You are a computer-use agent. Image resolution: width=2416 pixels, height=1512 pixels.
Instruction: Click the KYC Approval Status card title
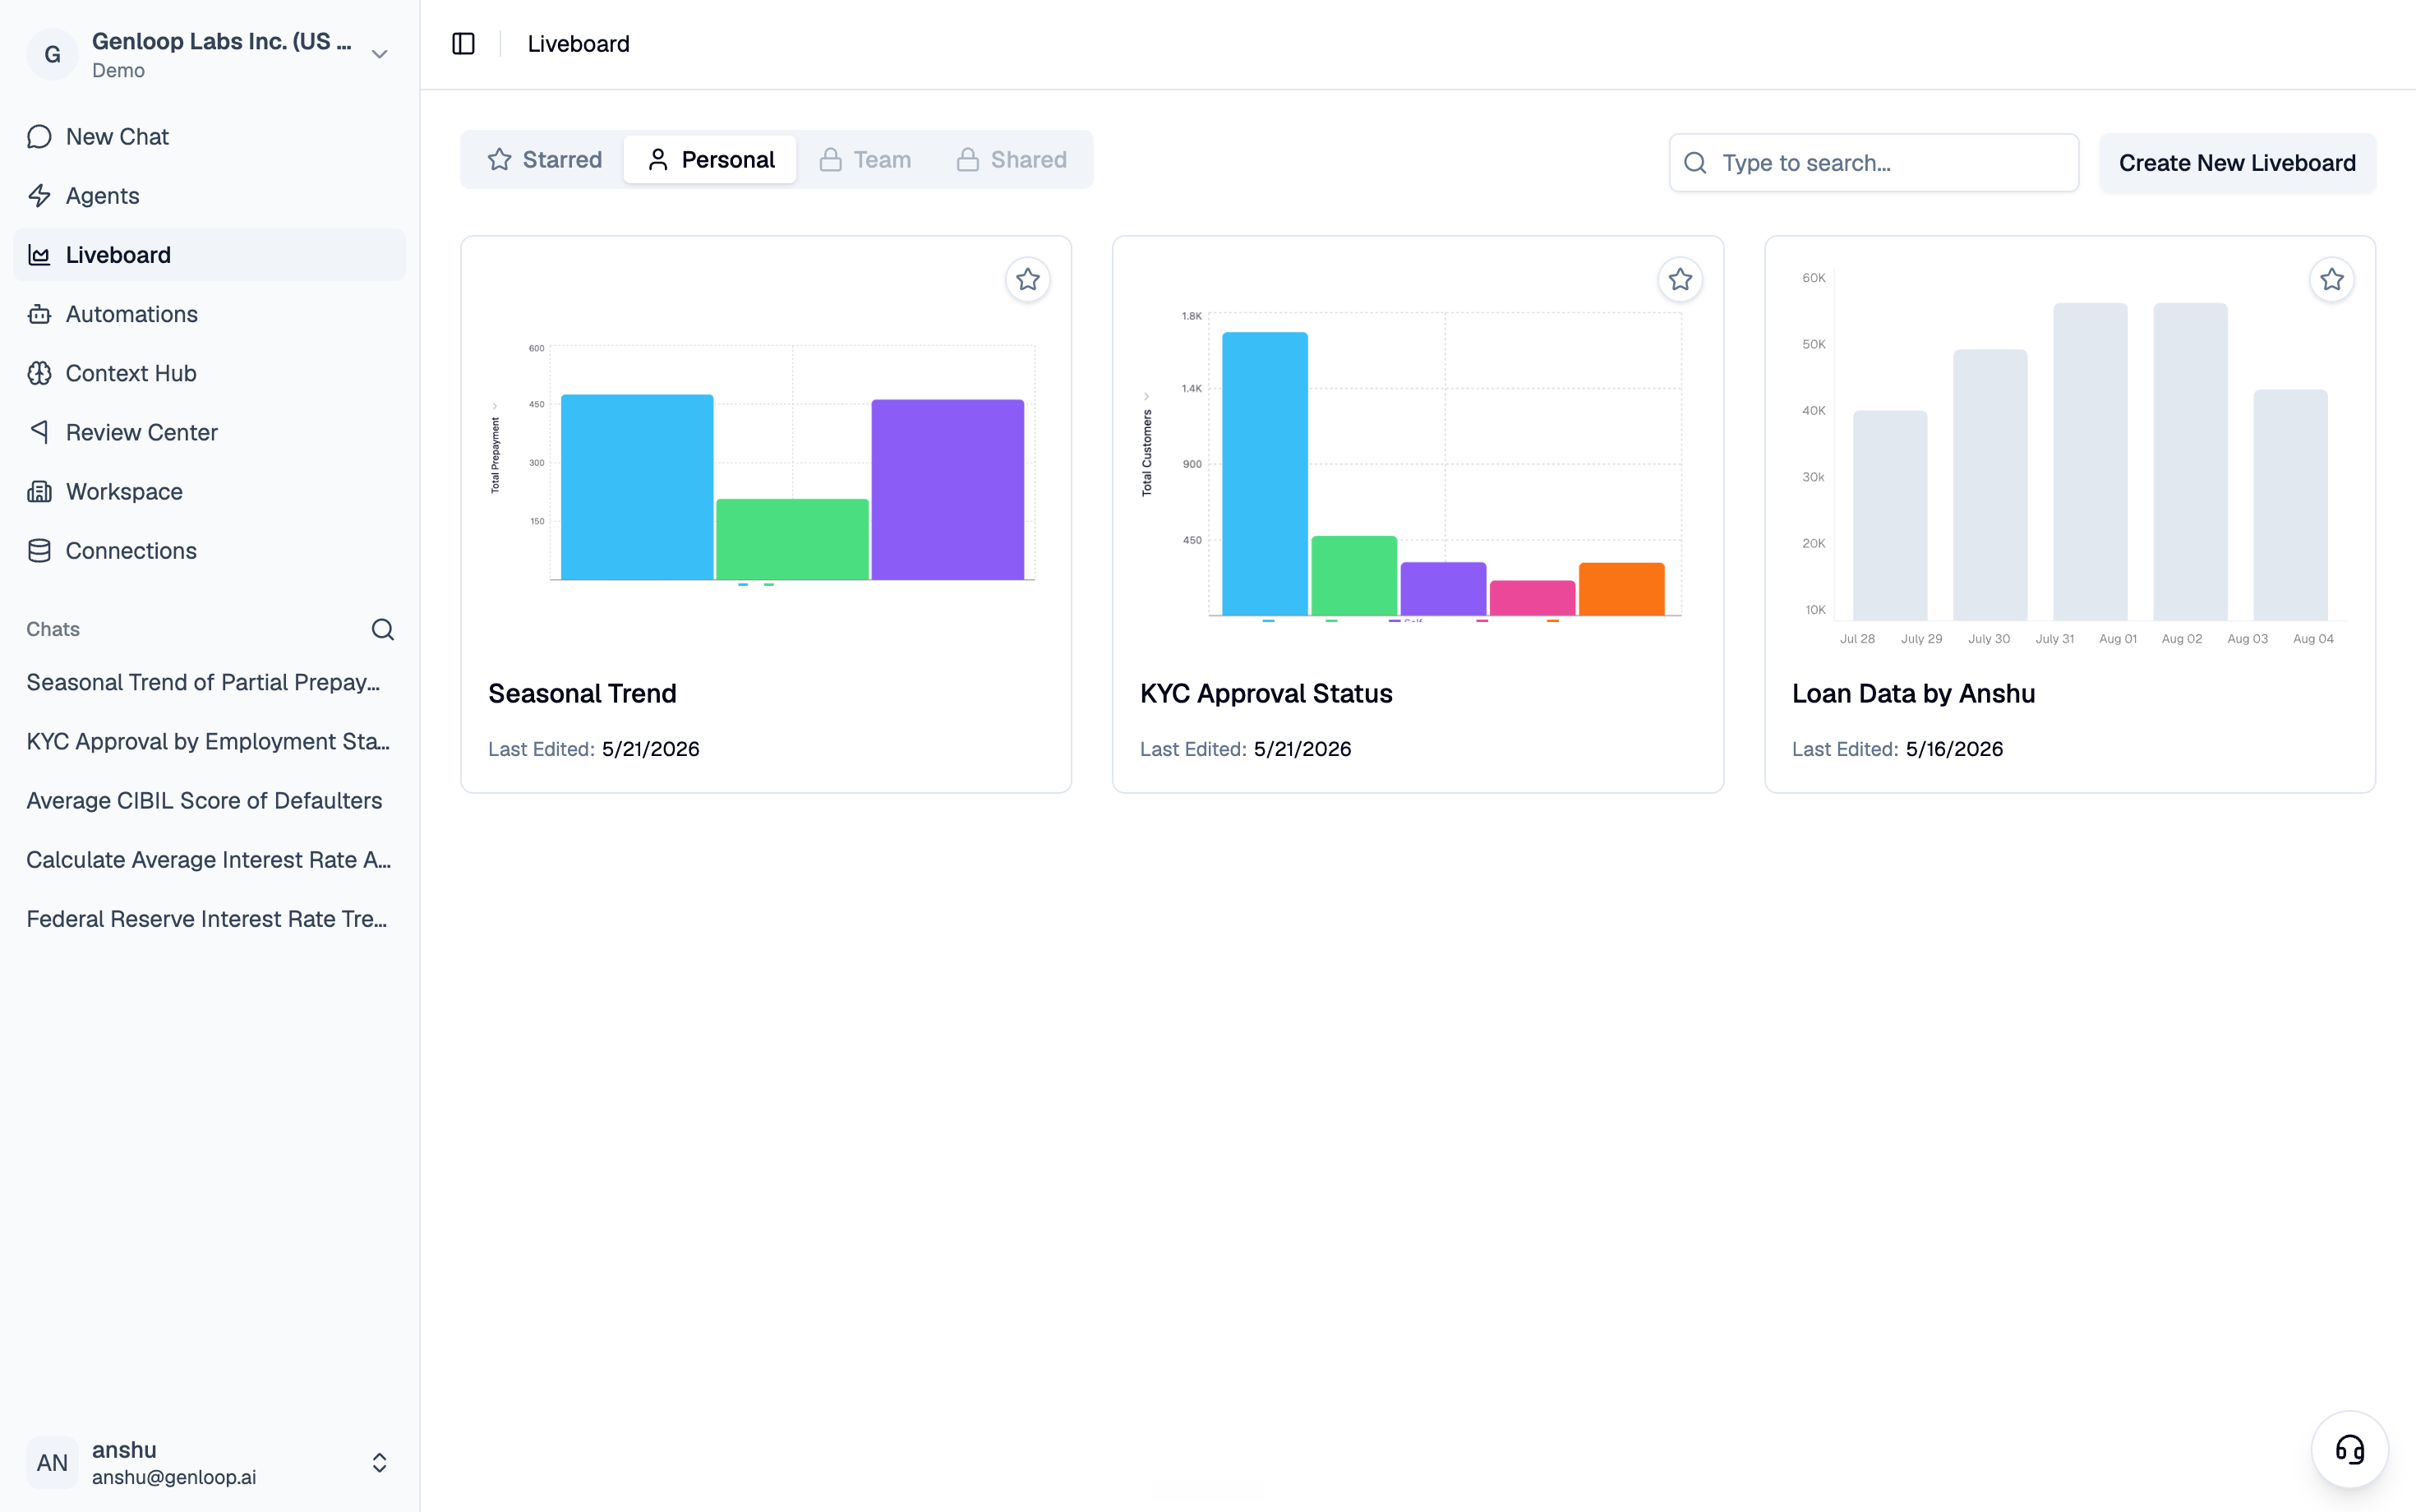click(x=1266, y=693)
